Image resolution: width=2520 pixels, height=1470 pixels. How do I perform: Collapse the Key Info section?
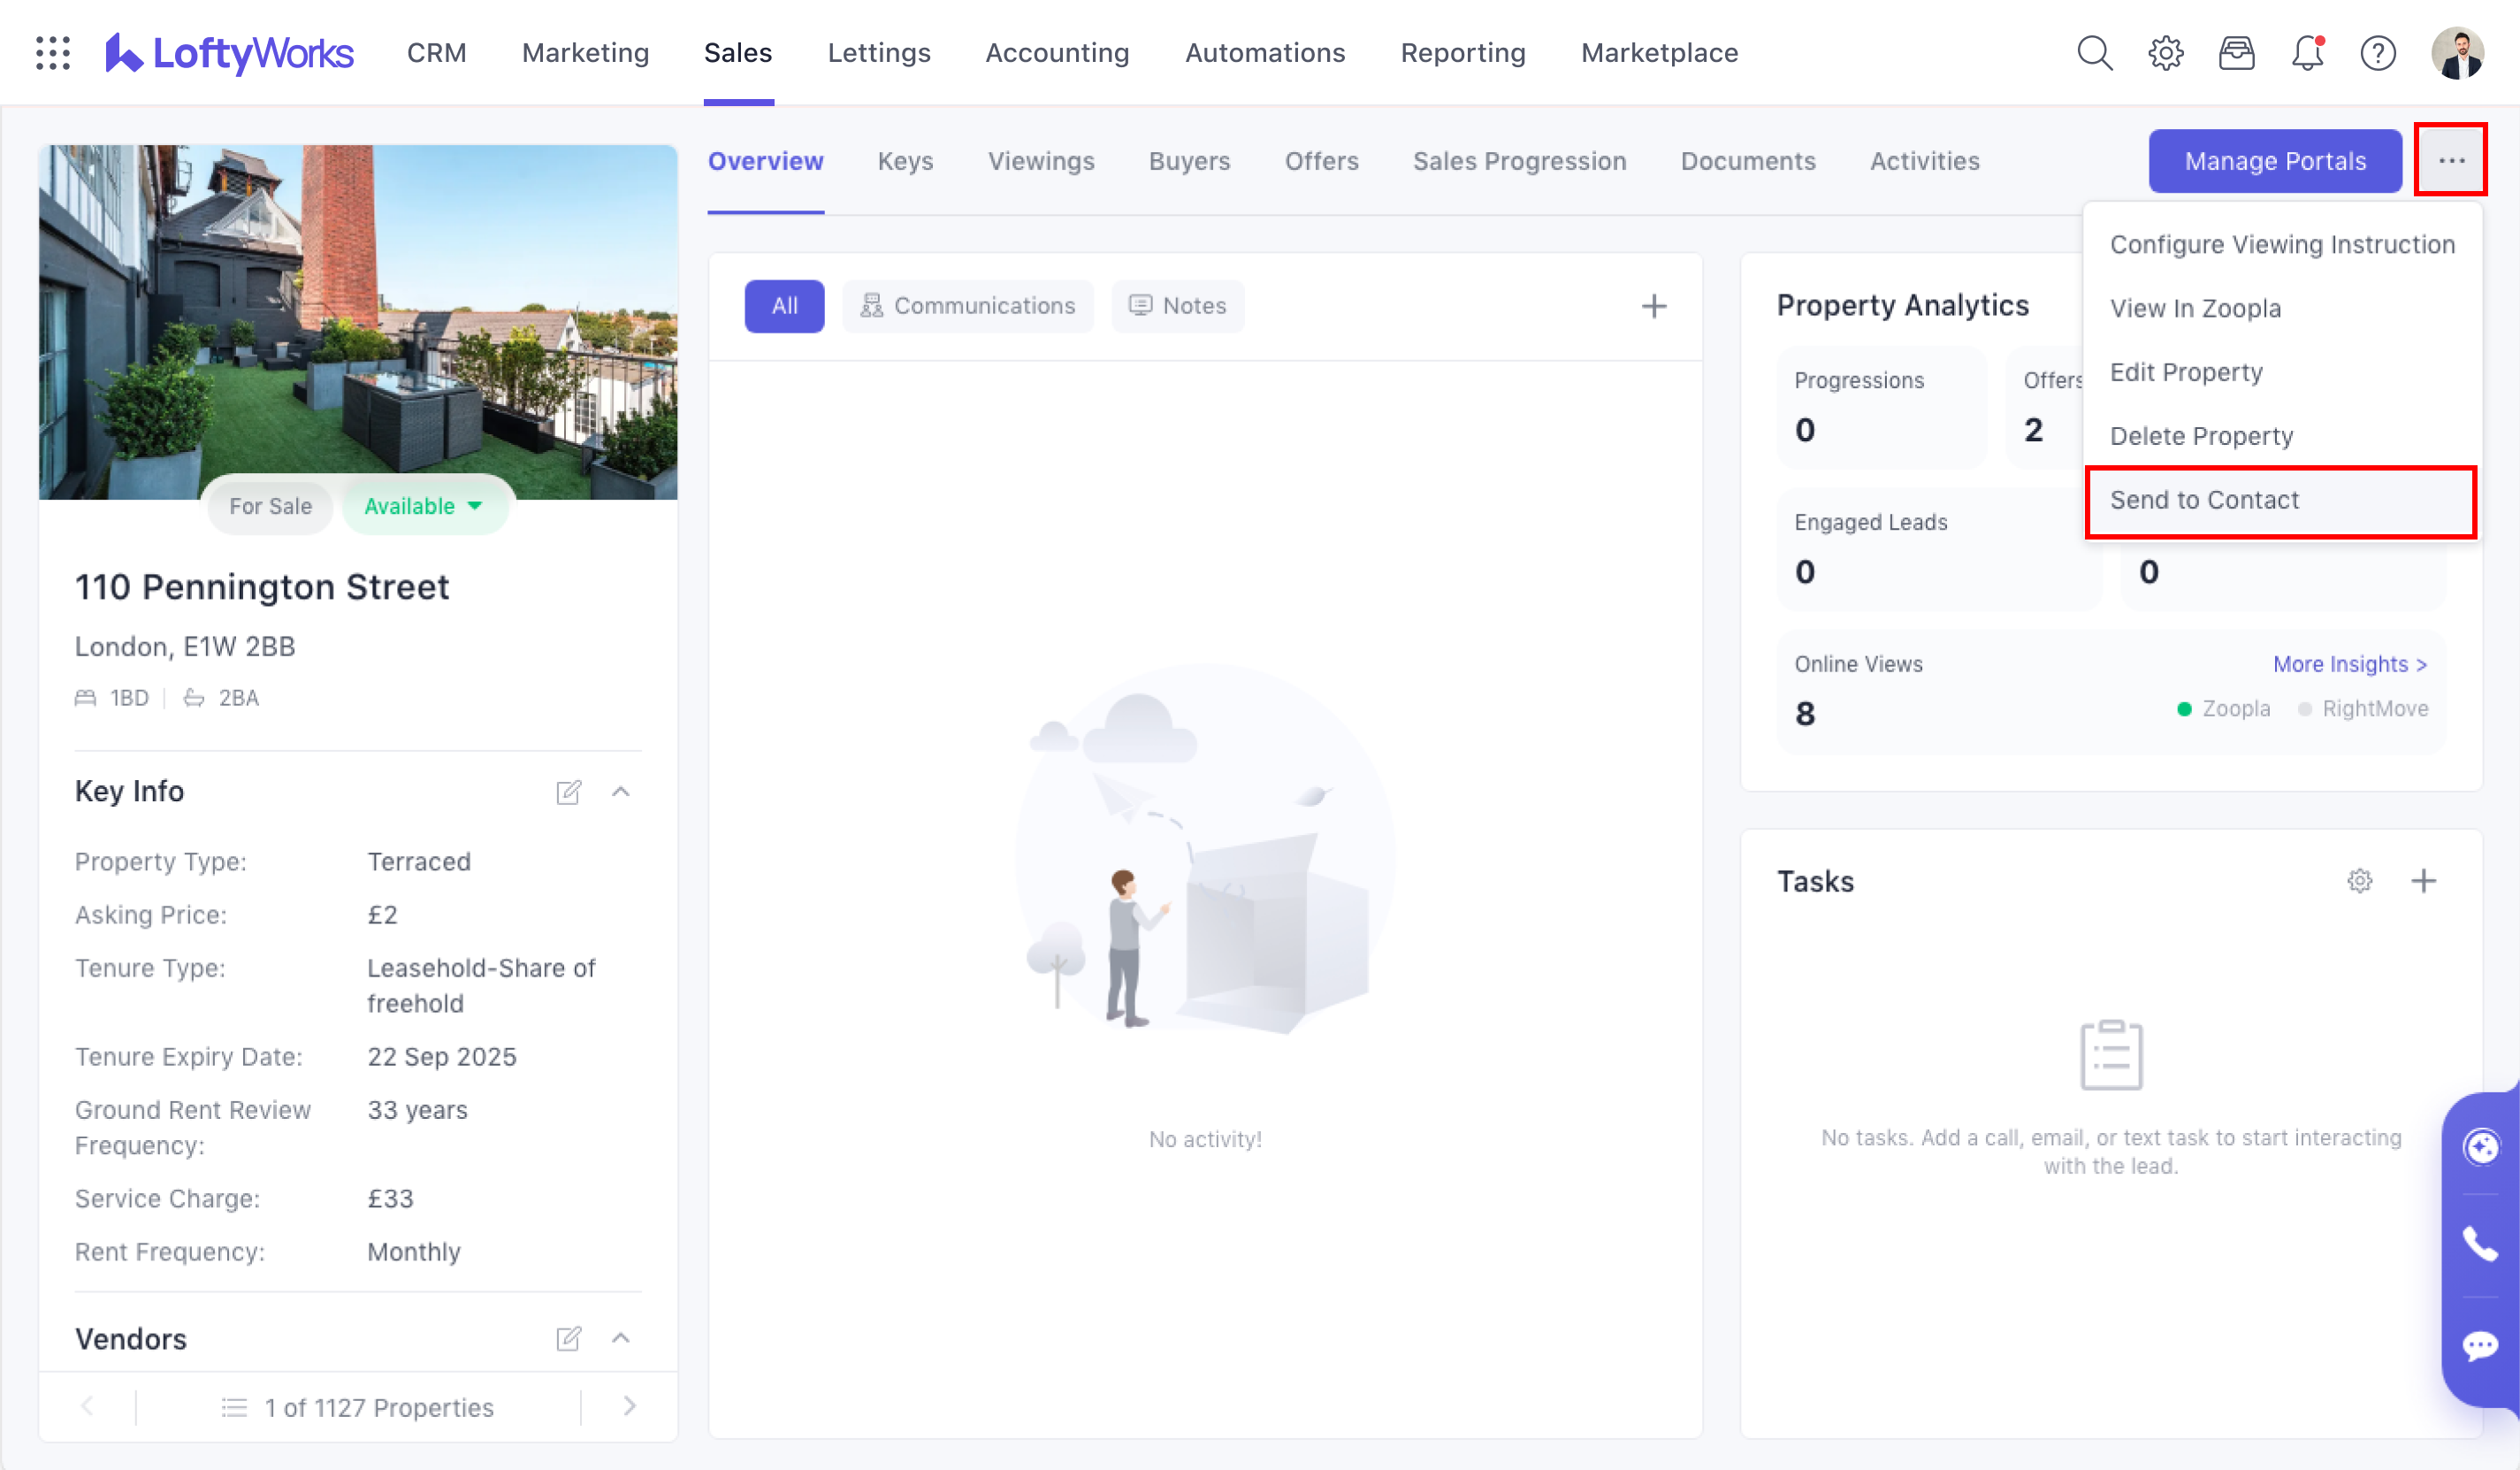pyautogui.click(x=621, y=792)
